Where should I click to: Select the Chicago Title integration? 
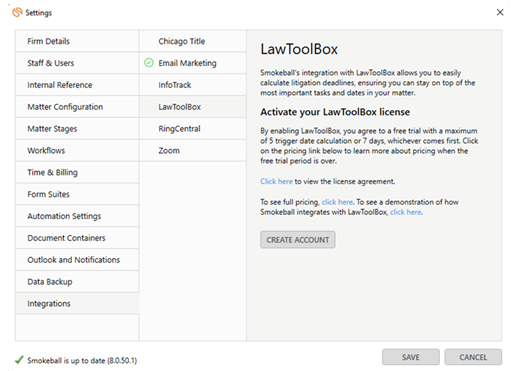coord(193,41)
